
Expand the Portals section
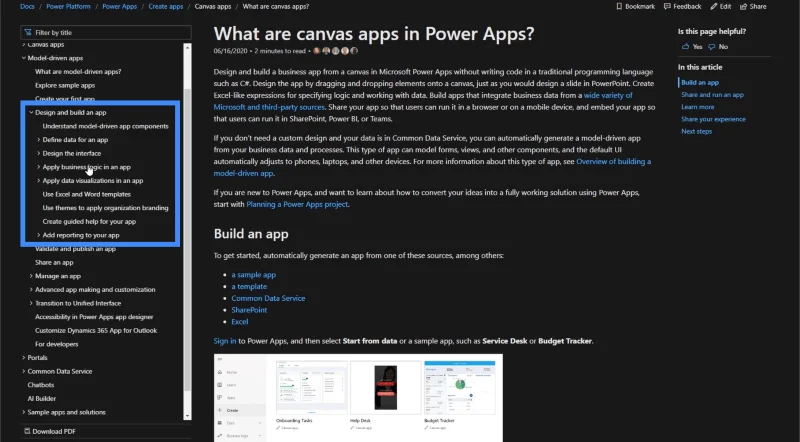pyautogui.click(x=23, y=358)
